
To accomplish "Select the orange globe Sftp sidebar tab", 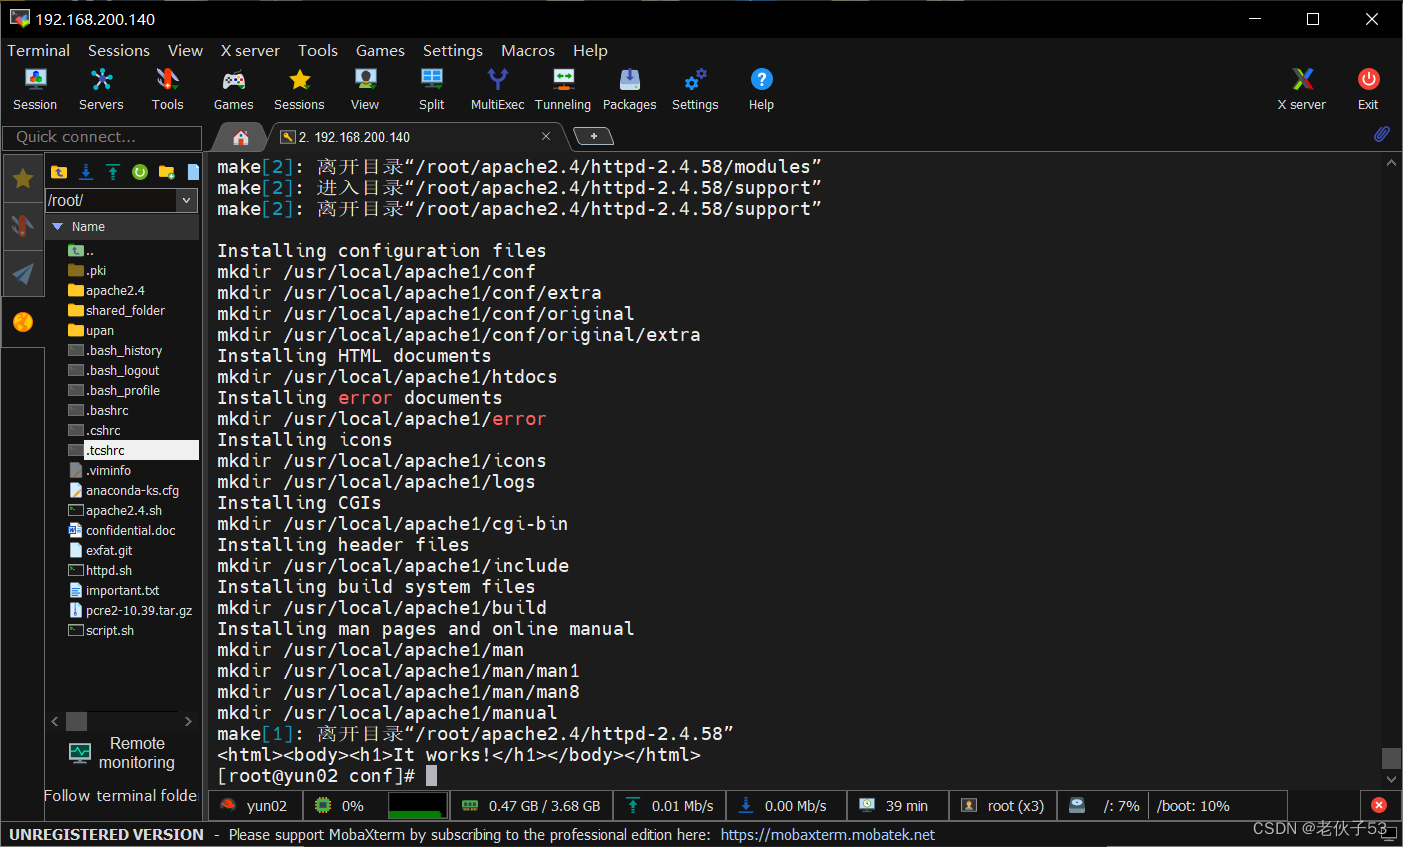I will click(23, 322).
